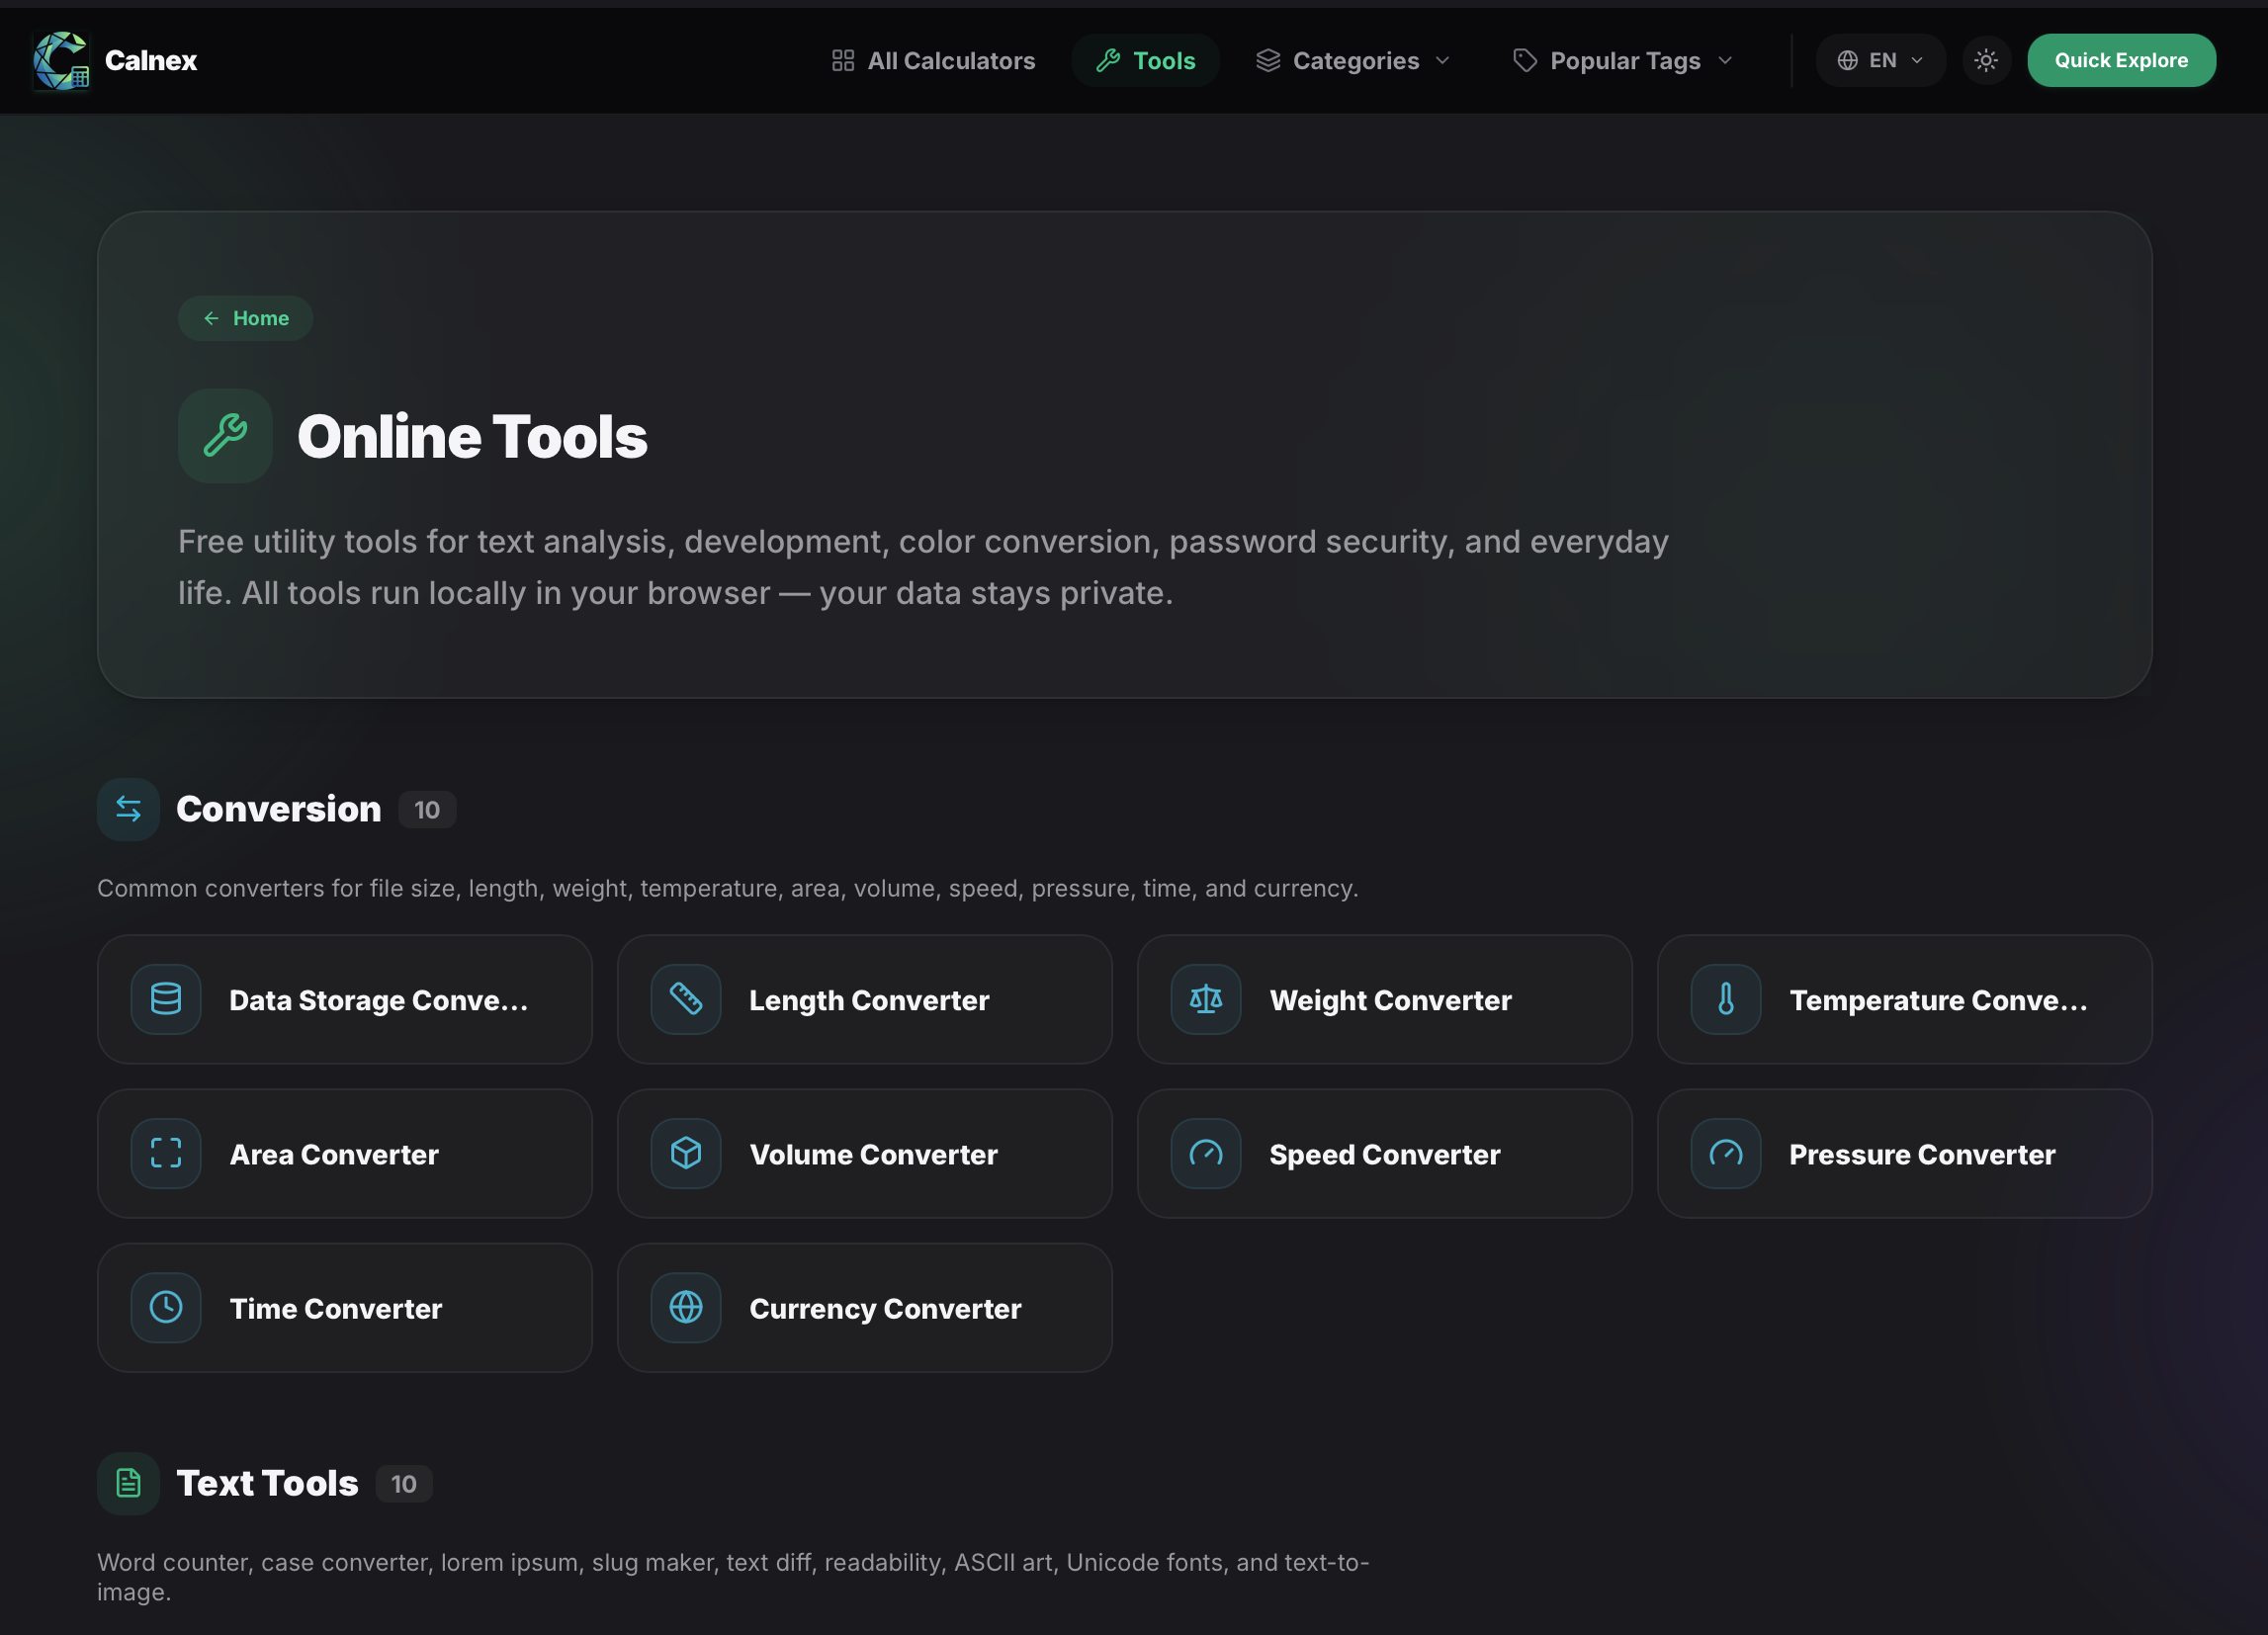Viewport: 2268px width, 1635px height.
Task: Click the large wrench icon beside Online Tools
Action: coord(225,436)
